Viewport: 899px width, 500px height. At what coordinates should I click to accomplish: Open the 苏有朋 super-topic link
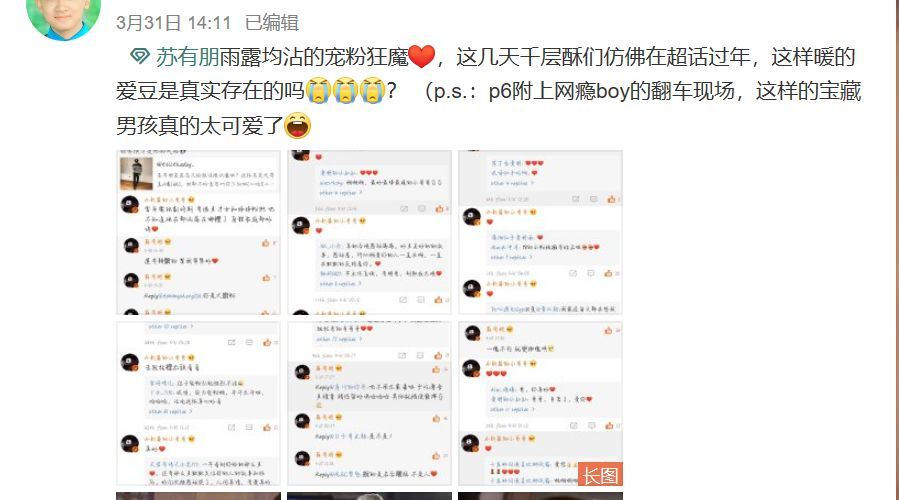[187, 57]
